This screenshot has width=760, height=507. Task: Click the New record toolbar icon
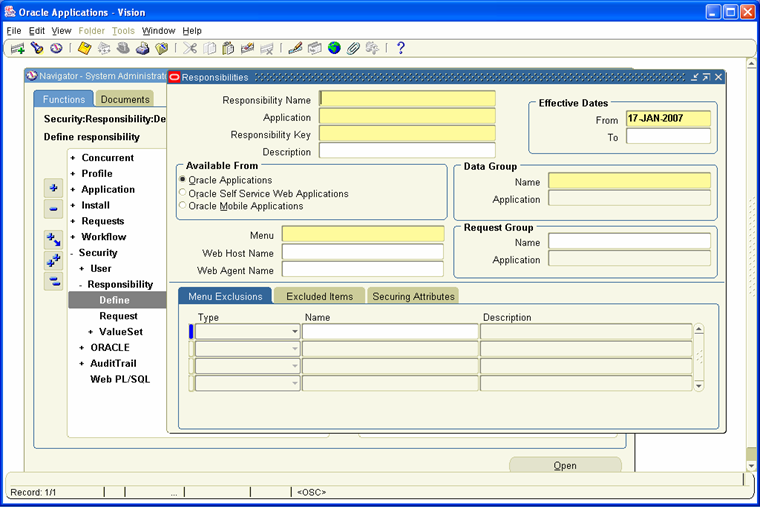pyautogui.click(x=18, y=48)
